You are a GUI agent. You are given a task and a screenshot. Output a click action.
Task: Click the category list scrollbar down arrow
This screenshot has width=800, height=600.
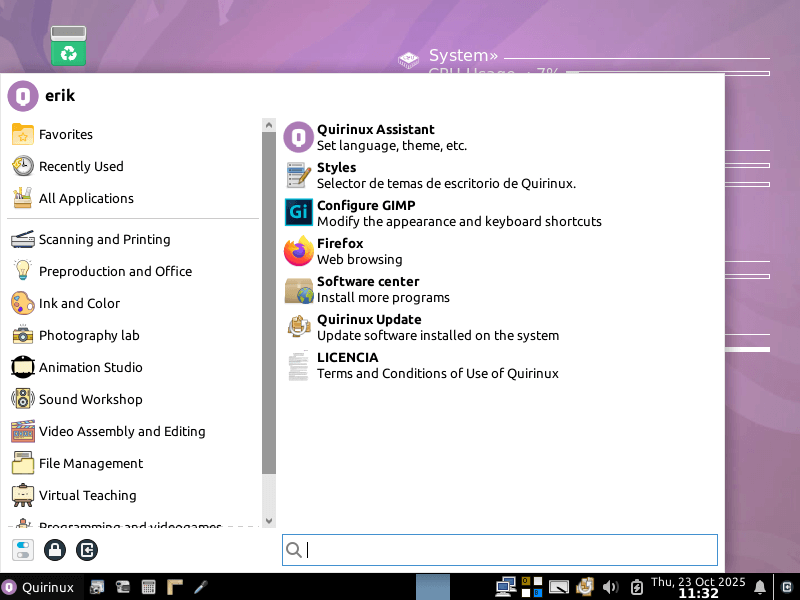268,521
